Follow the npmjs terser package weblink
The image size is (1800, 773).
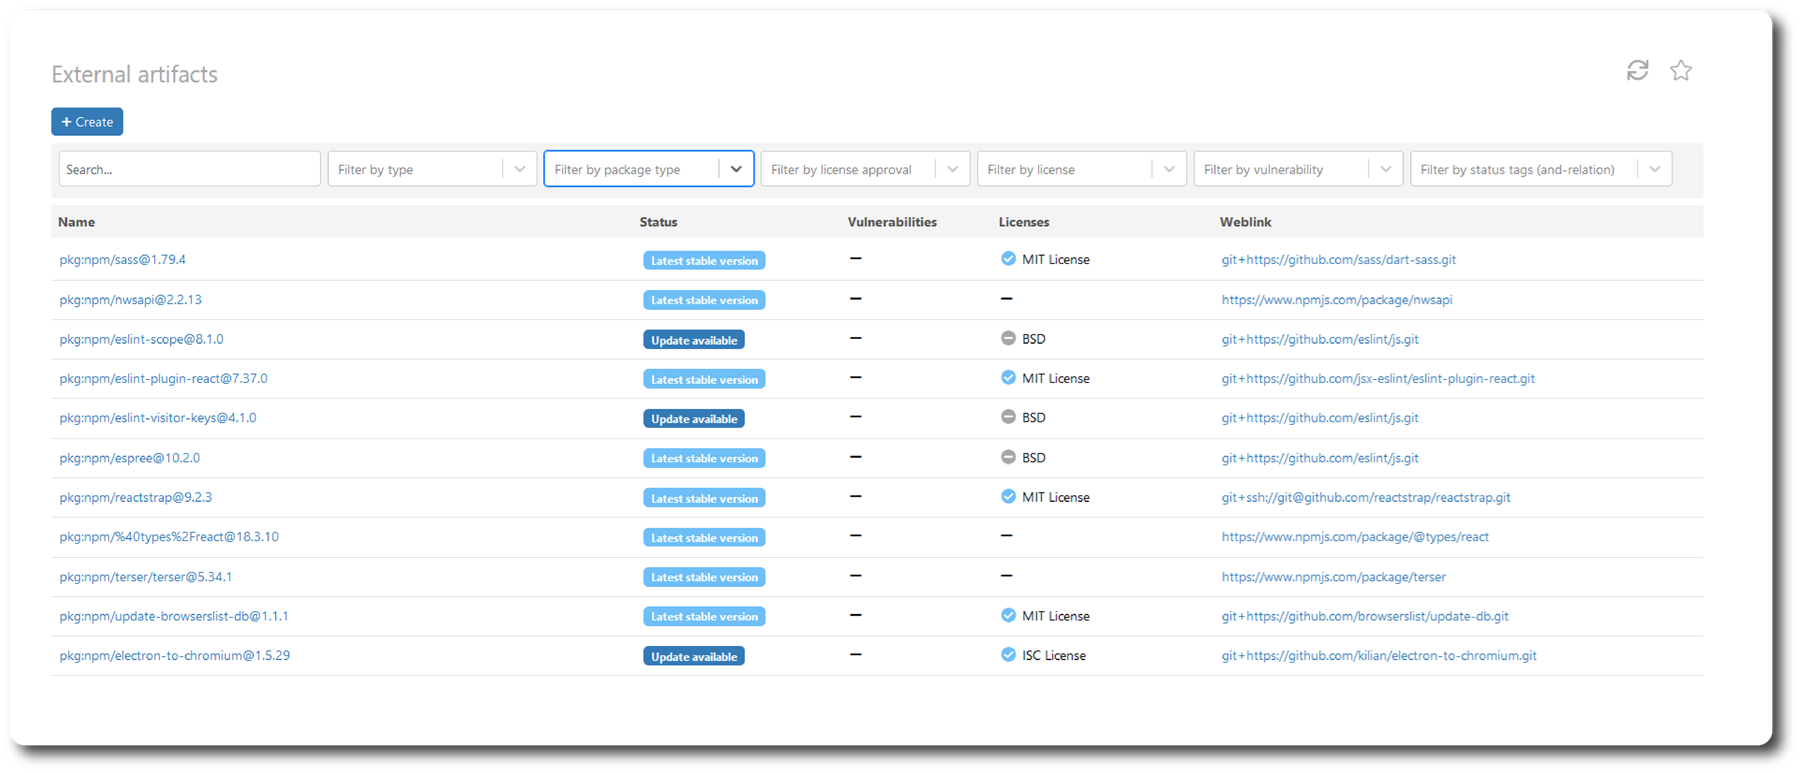coord(1333,577)
